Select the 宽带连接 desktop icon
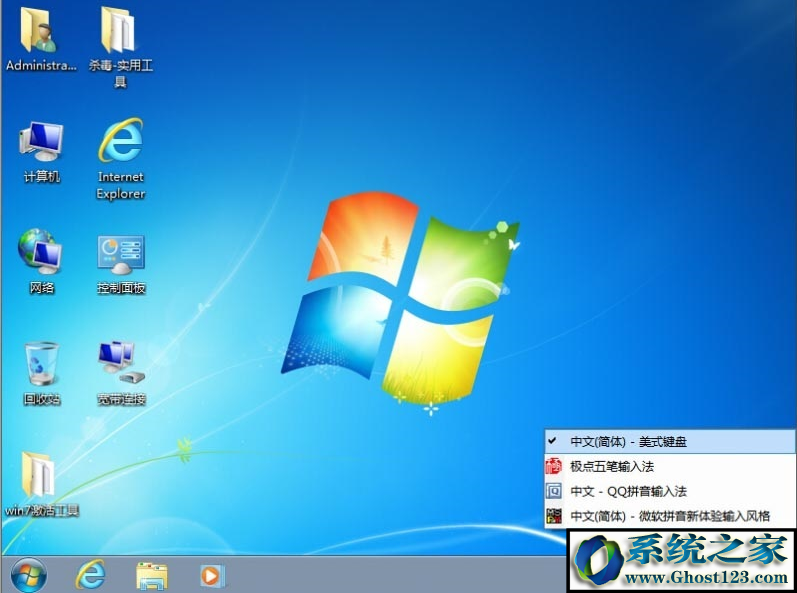Screen dimensions: 797x593 pyautogui.click(x=121, y=363)
